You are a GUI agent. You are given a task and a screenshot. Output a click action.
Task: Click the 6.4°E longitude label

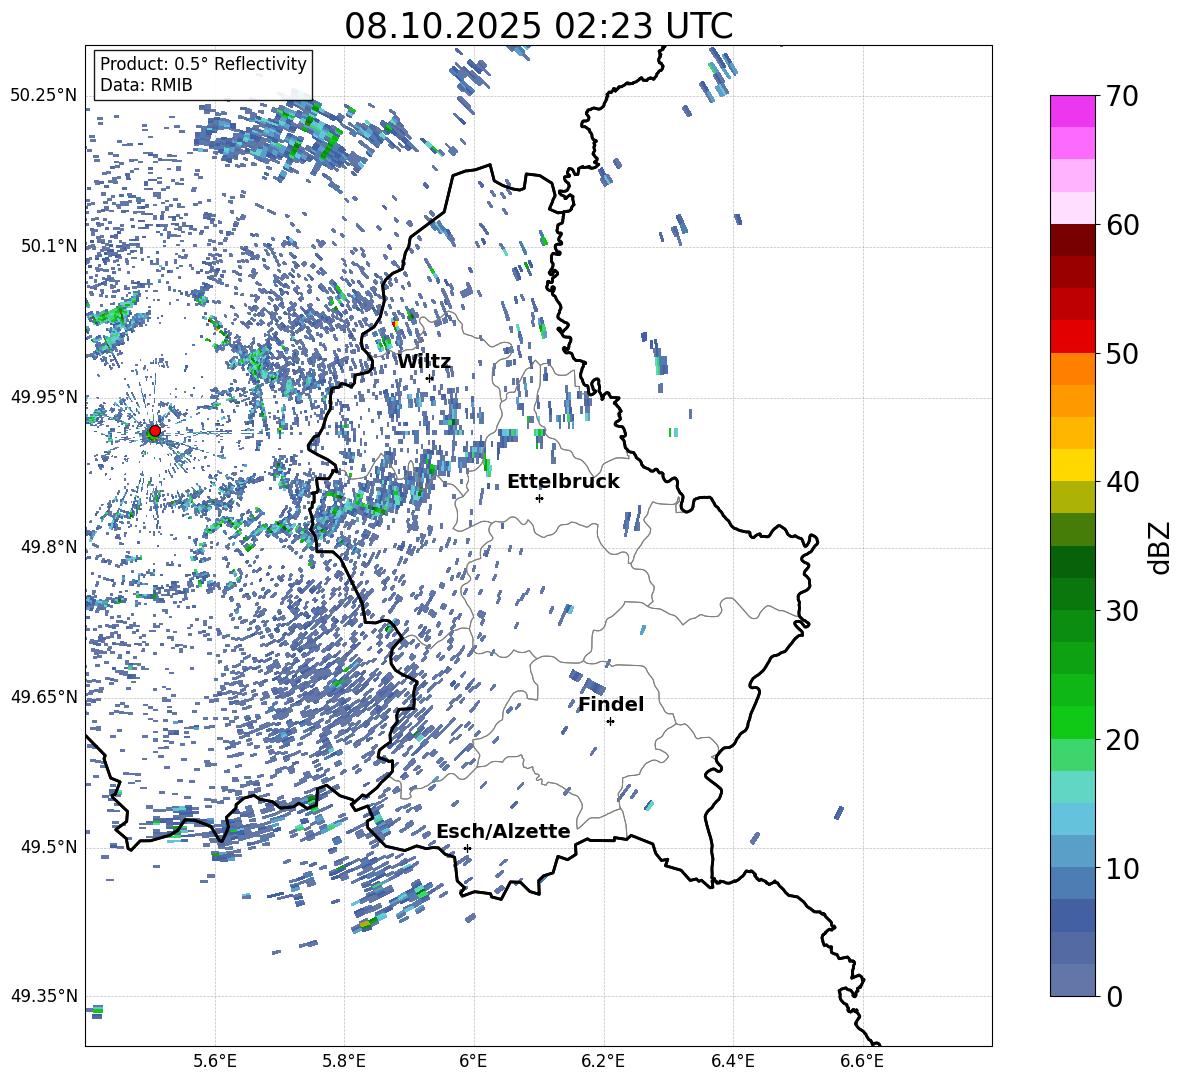732,1061
